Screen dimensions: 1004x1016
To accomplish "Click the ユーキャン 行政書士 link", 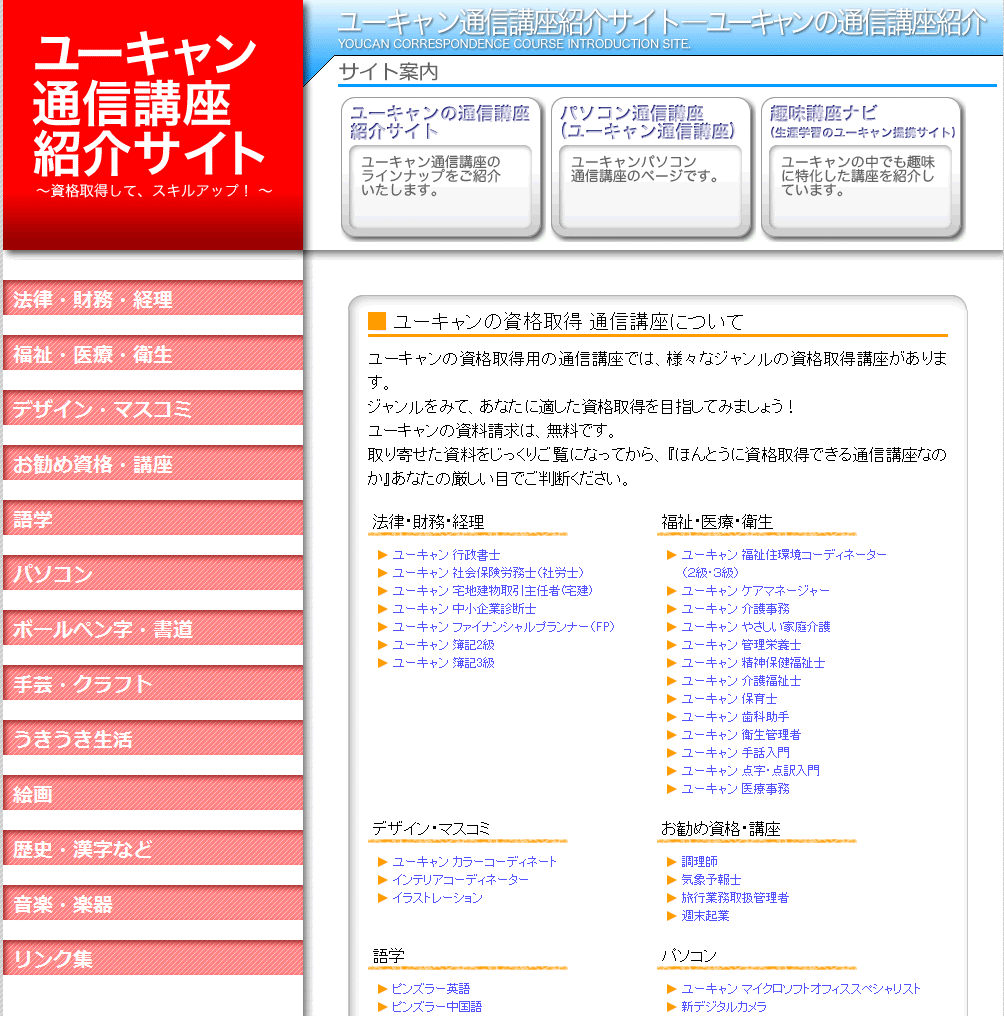I will (x=446, y=555).
